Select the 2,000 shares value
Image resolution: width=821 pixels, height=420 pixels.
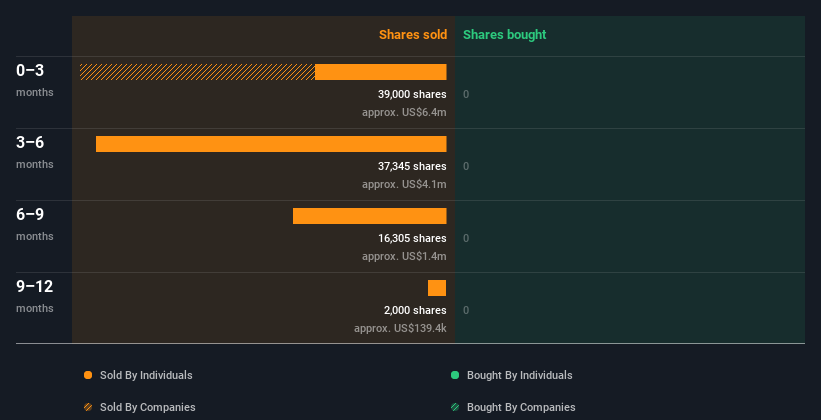coord(415,310)
